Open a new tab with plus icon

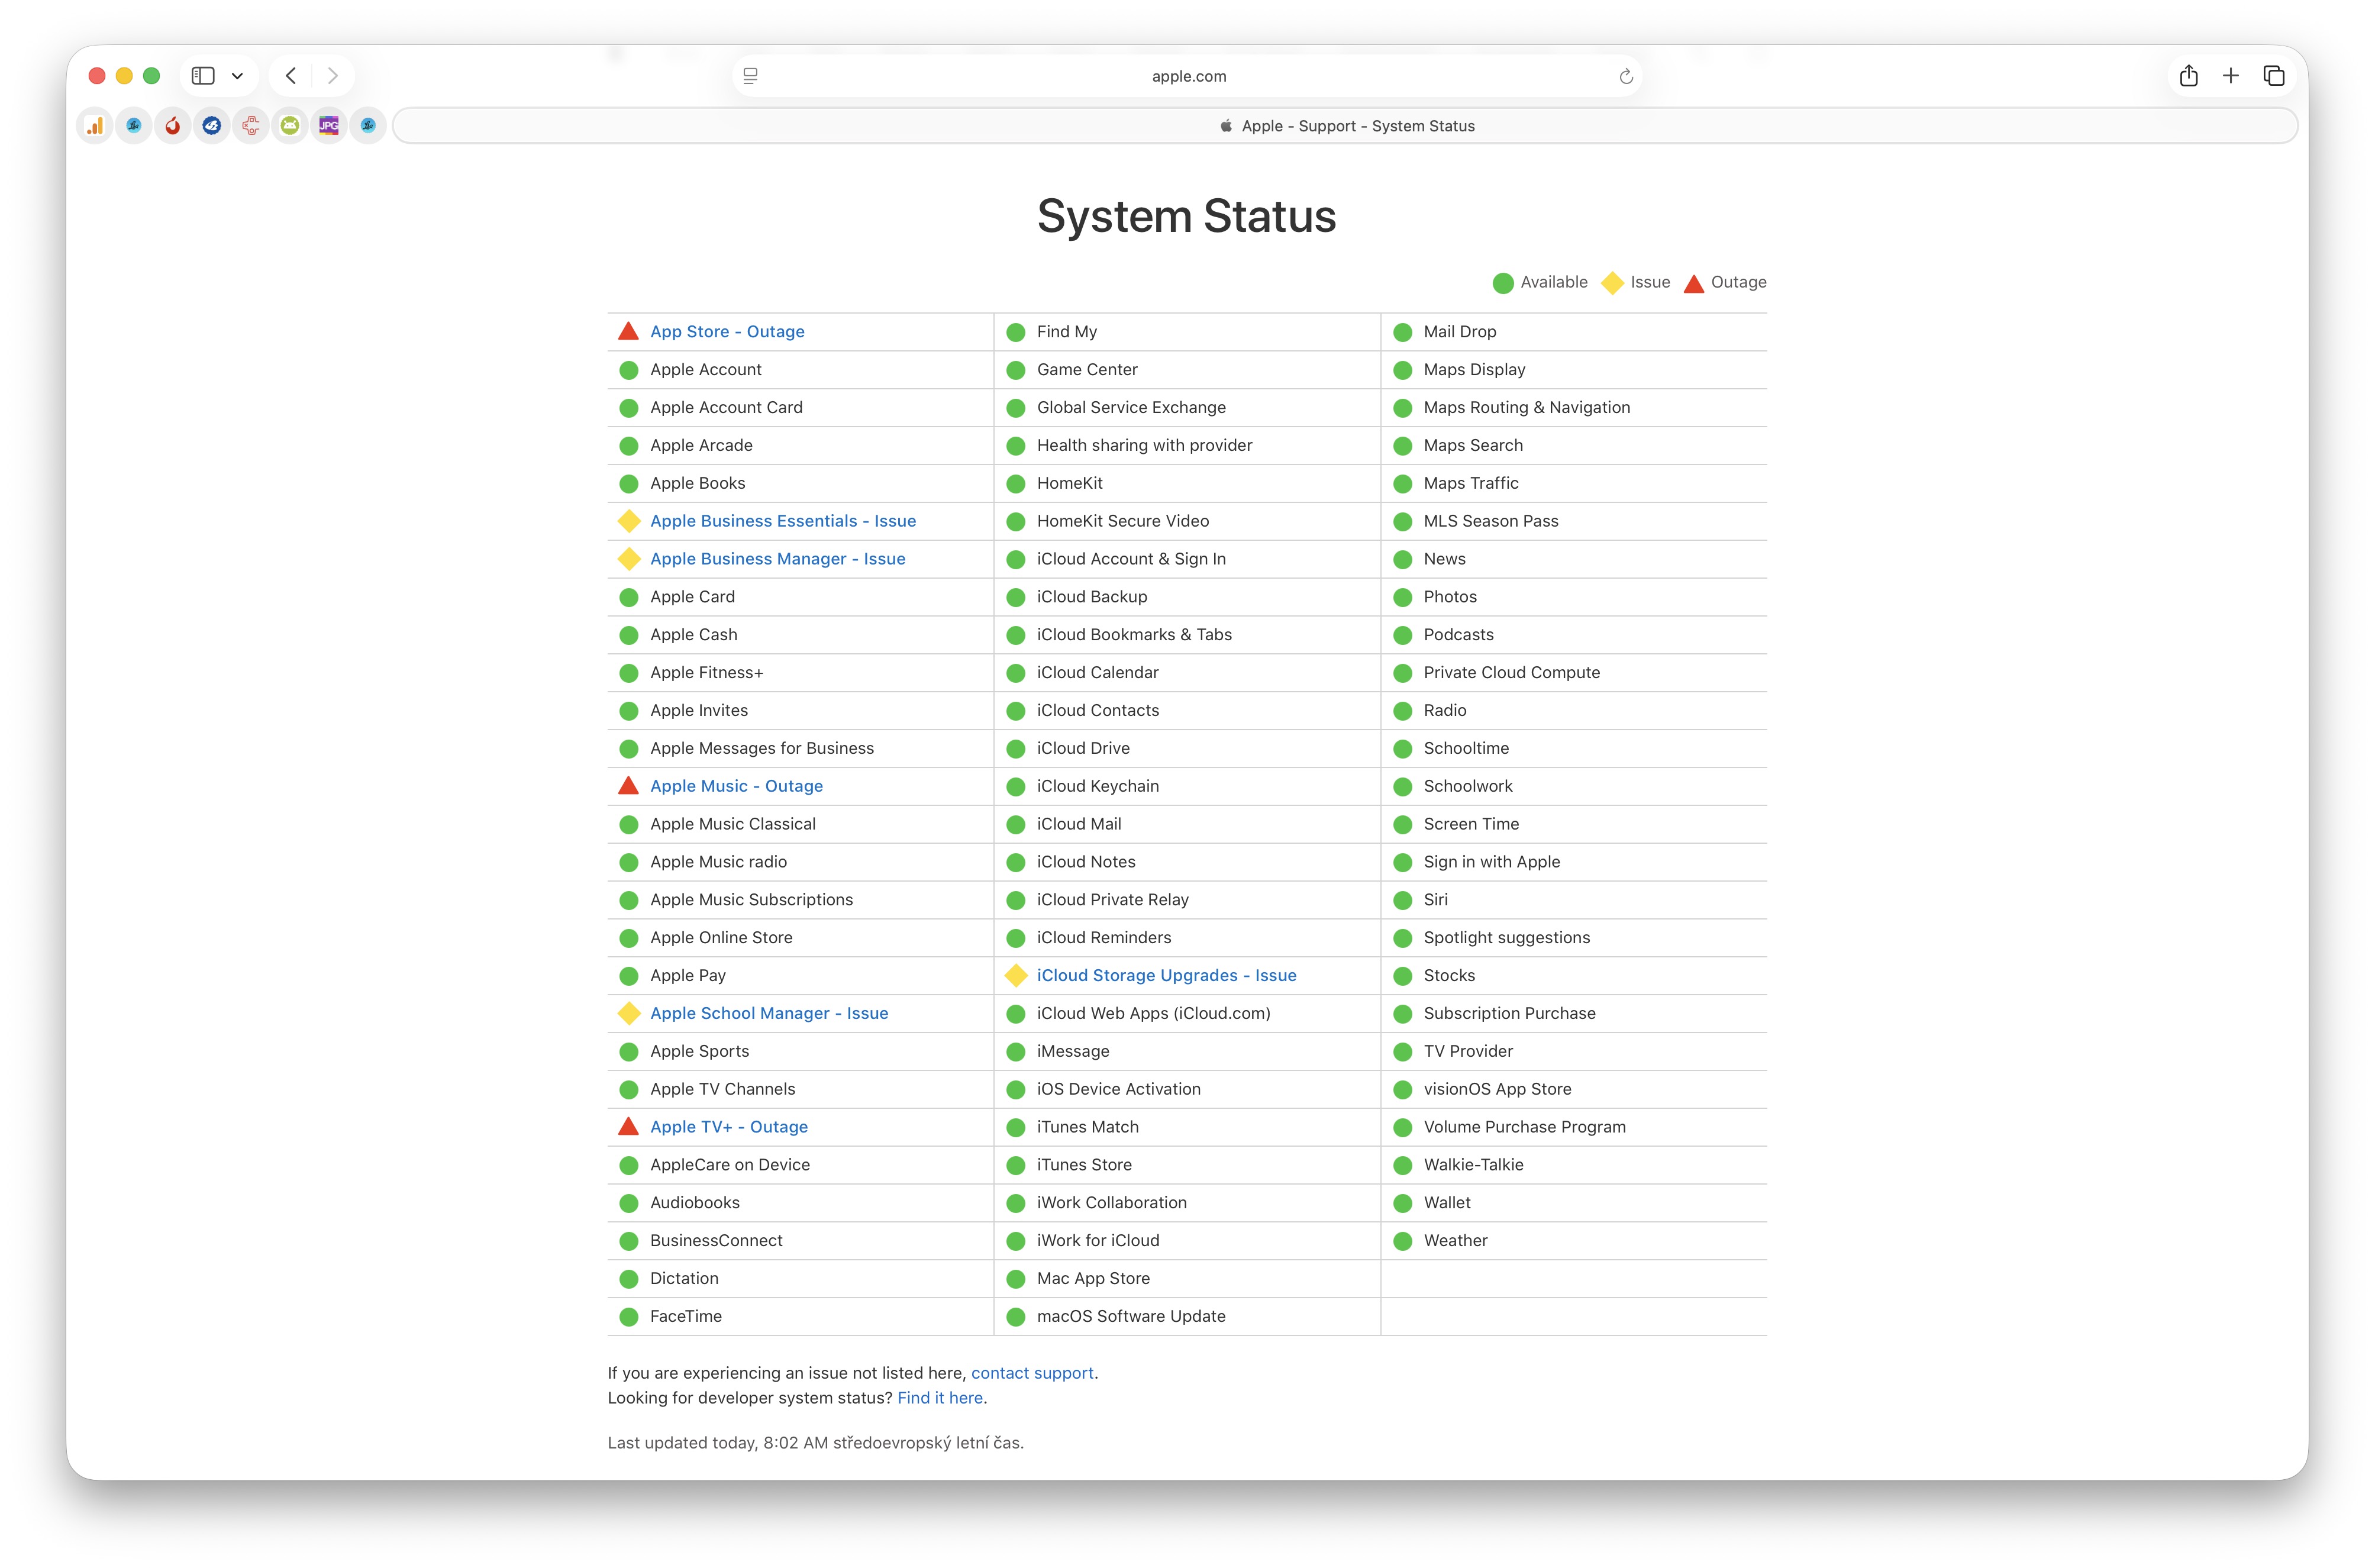[2230, 76]
